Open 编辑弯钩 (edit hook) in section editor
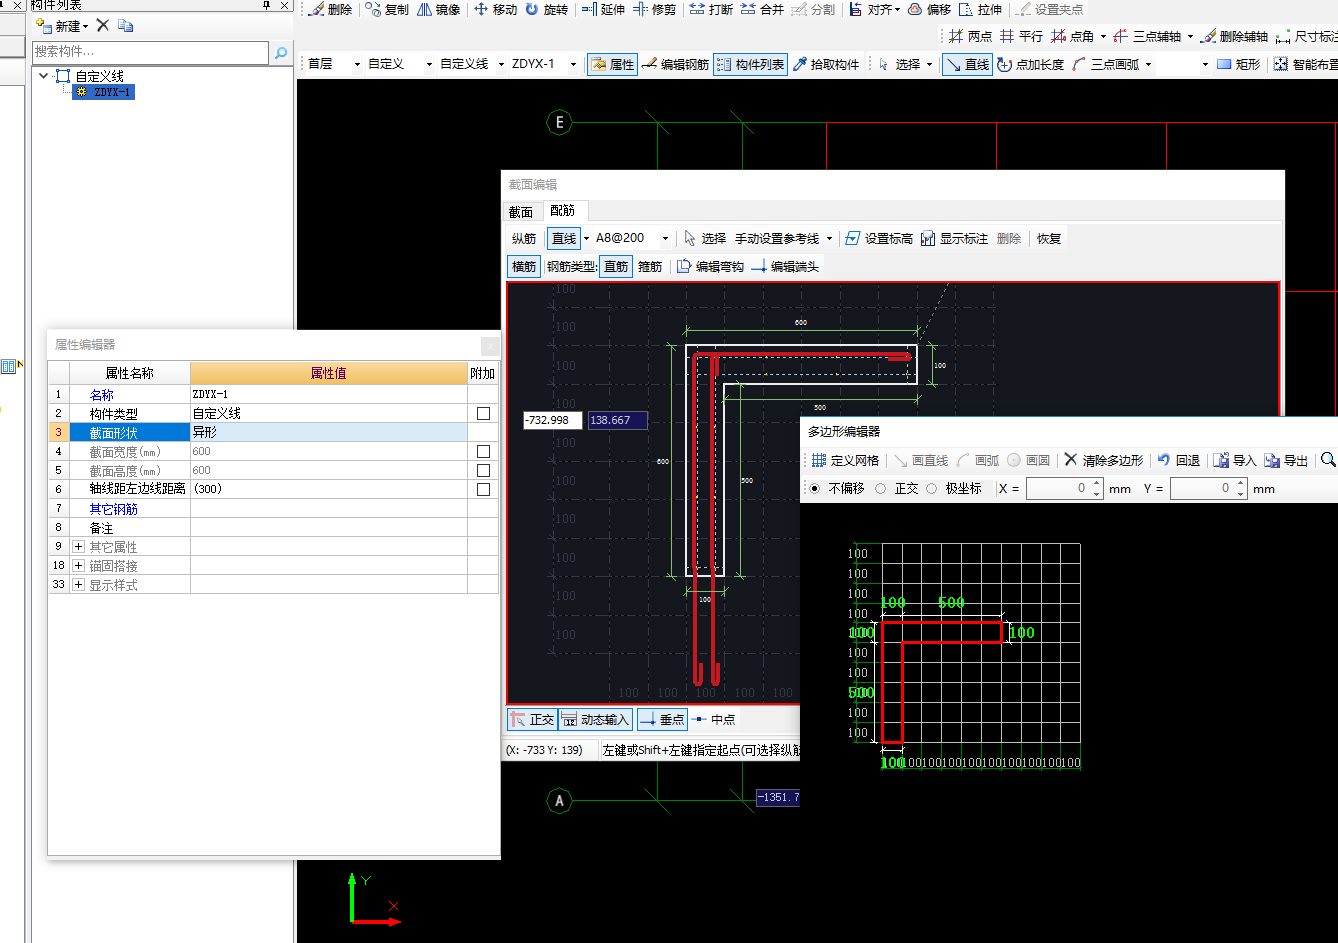Viewport: 1338px width, 943px height. pos(710,266)
